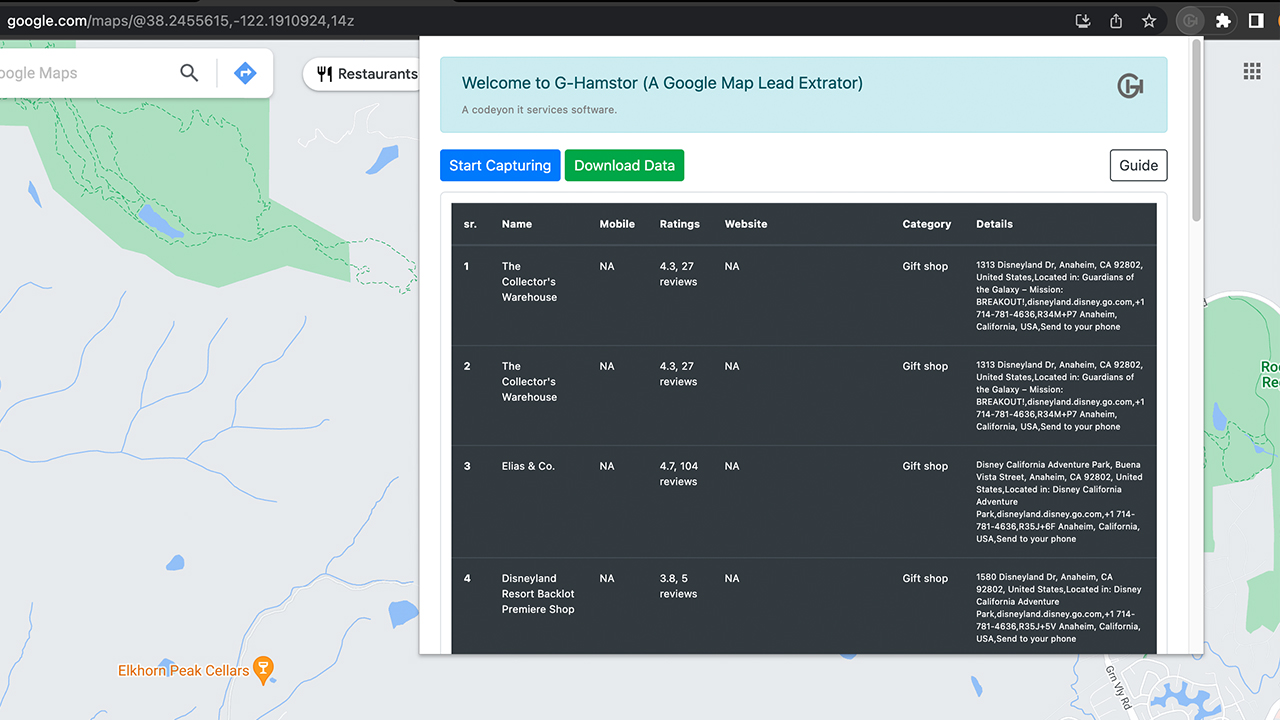Click the Elkhorn Peak Cellars map pin
The width and height of the screenshot is (1280, 720).
click(264, 671)
